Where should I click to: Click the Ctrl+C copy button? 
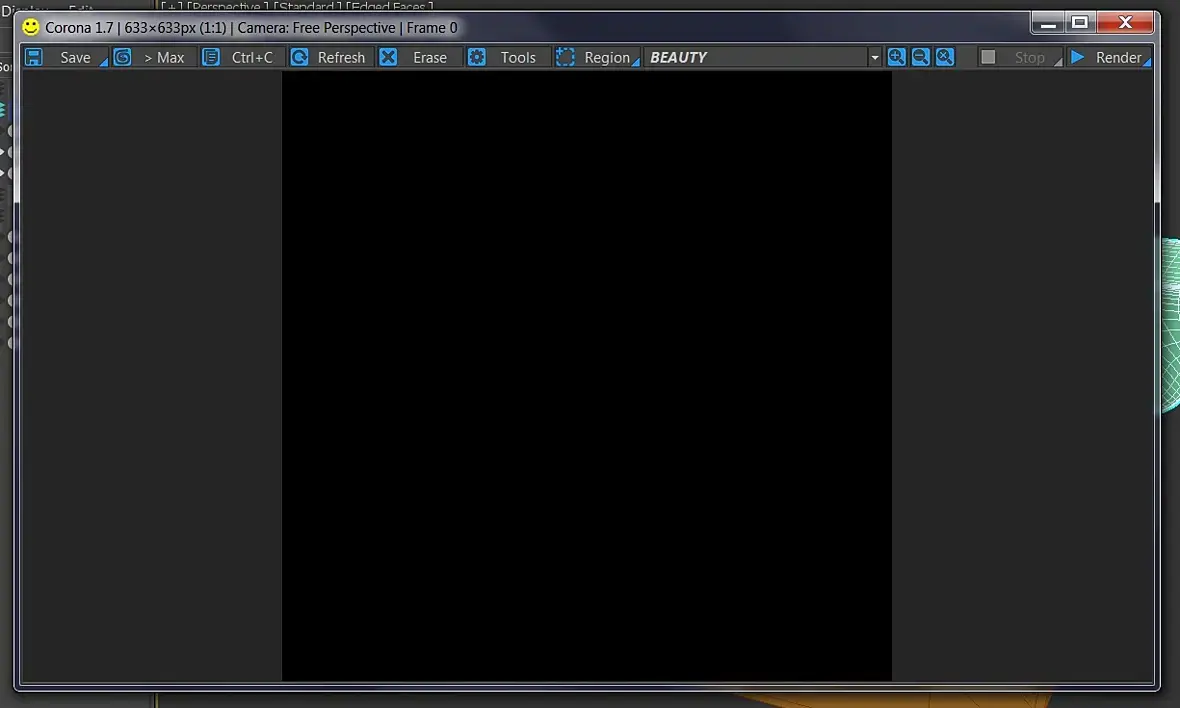click(x=252, y=58)
